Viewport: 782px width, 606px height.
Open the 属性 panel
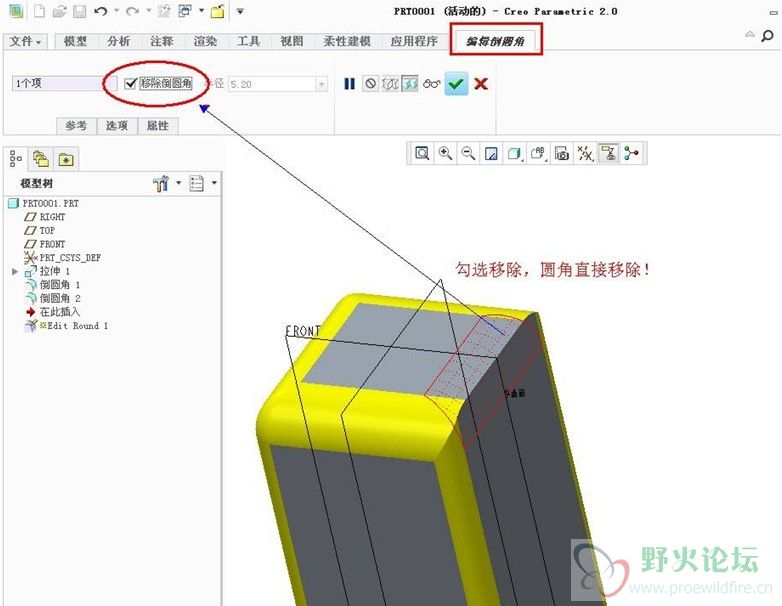(x=158, y=126)
